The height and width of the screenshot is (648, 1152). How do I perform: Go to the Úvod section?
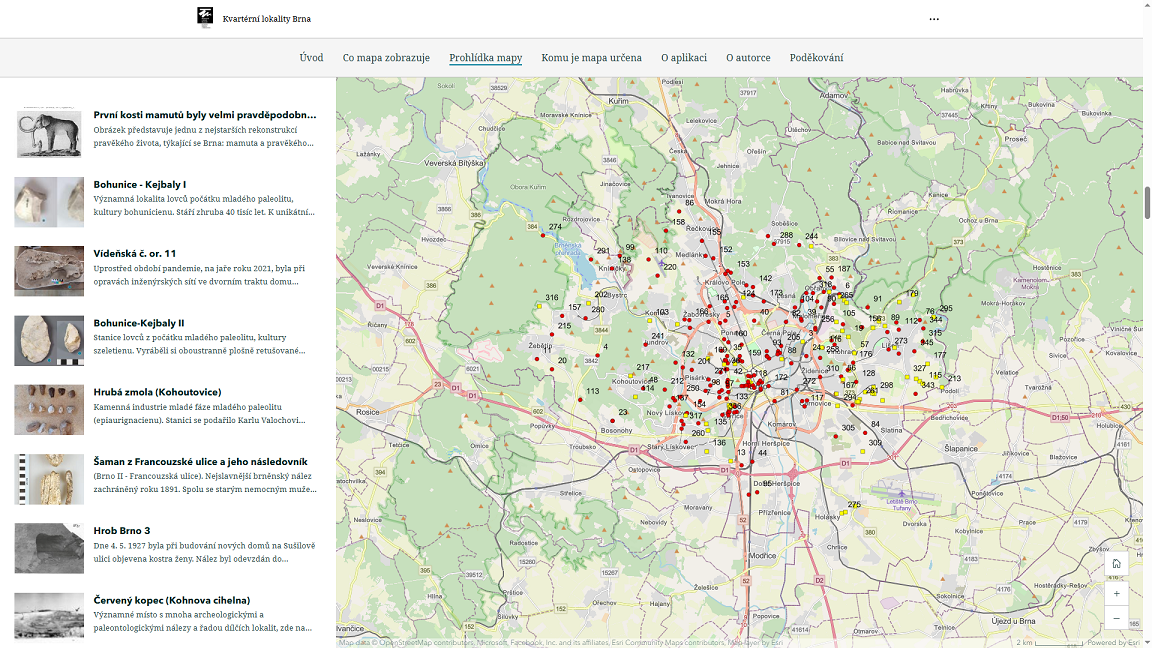point(311,58)
